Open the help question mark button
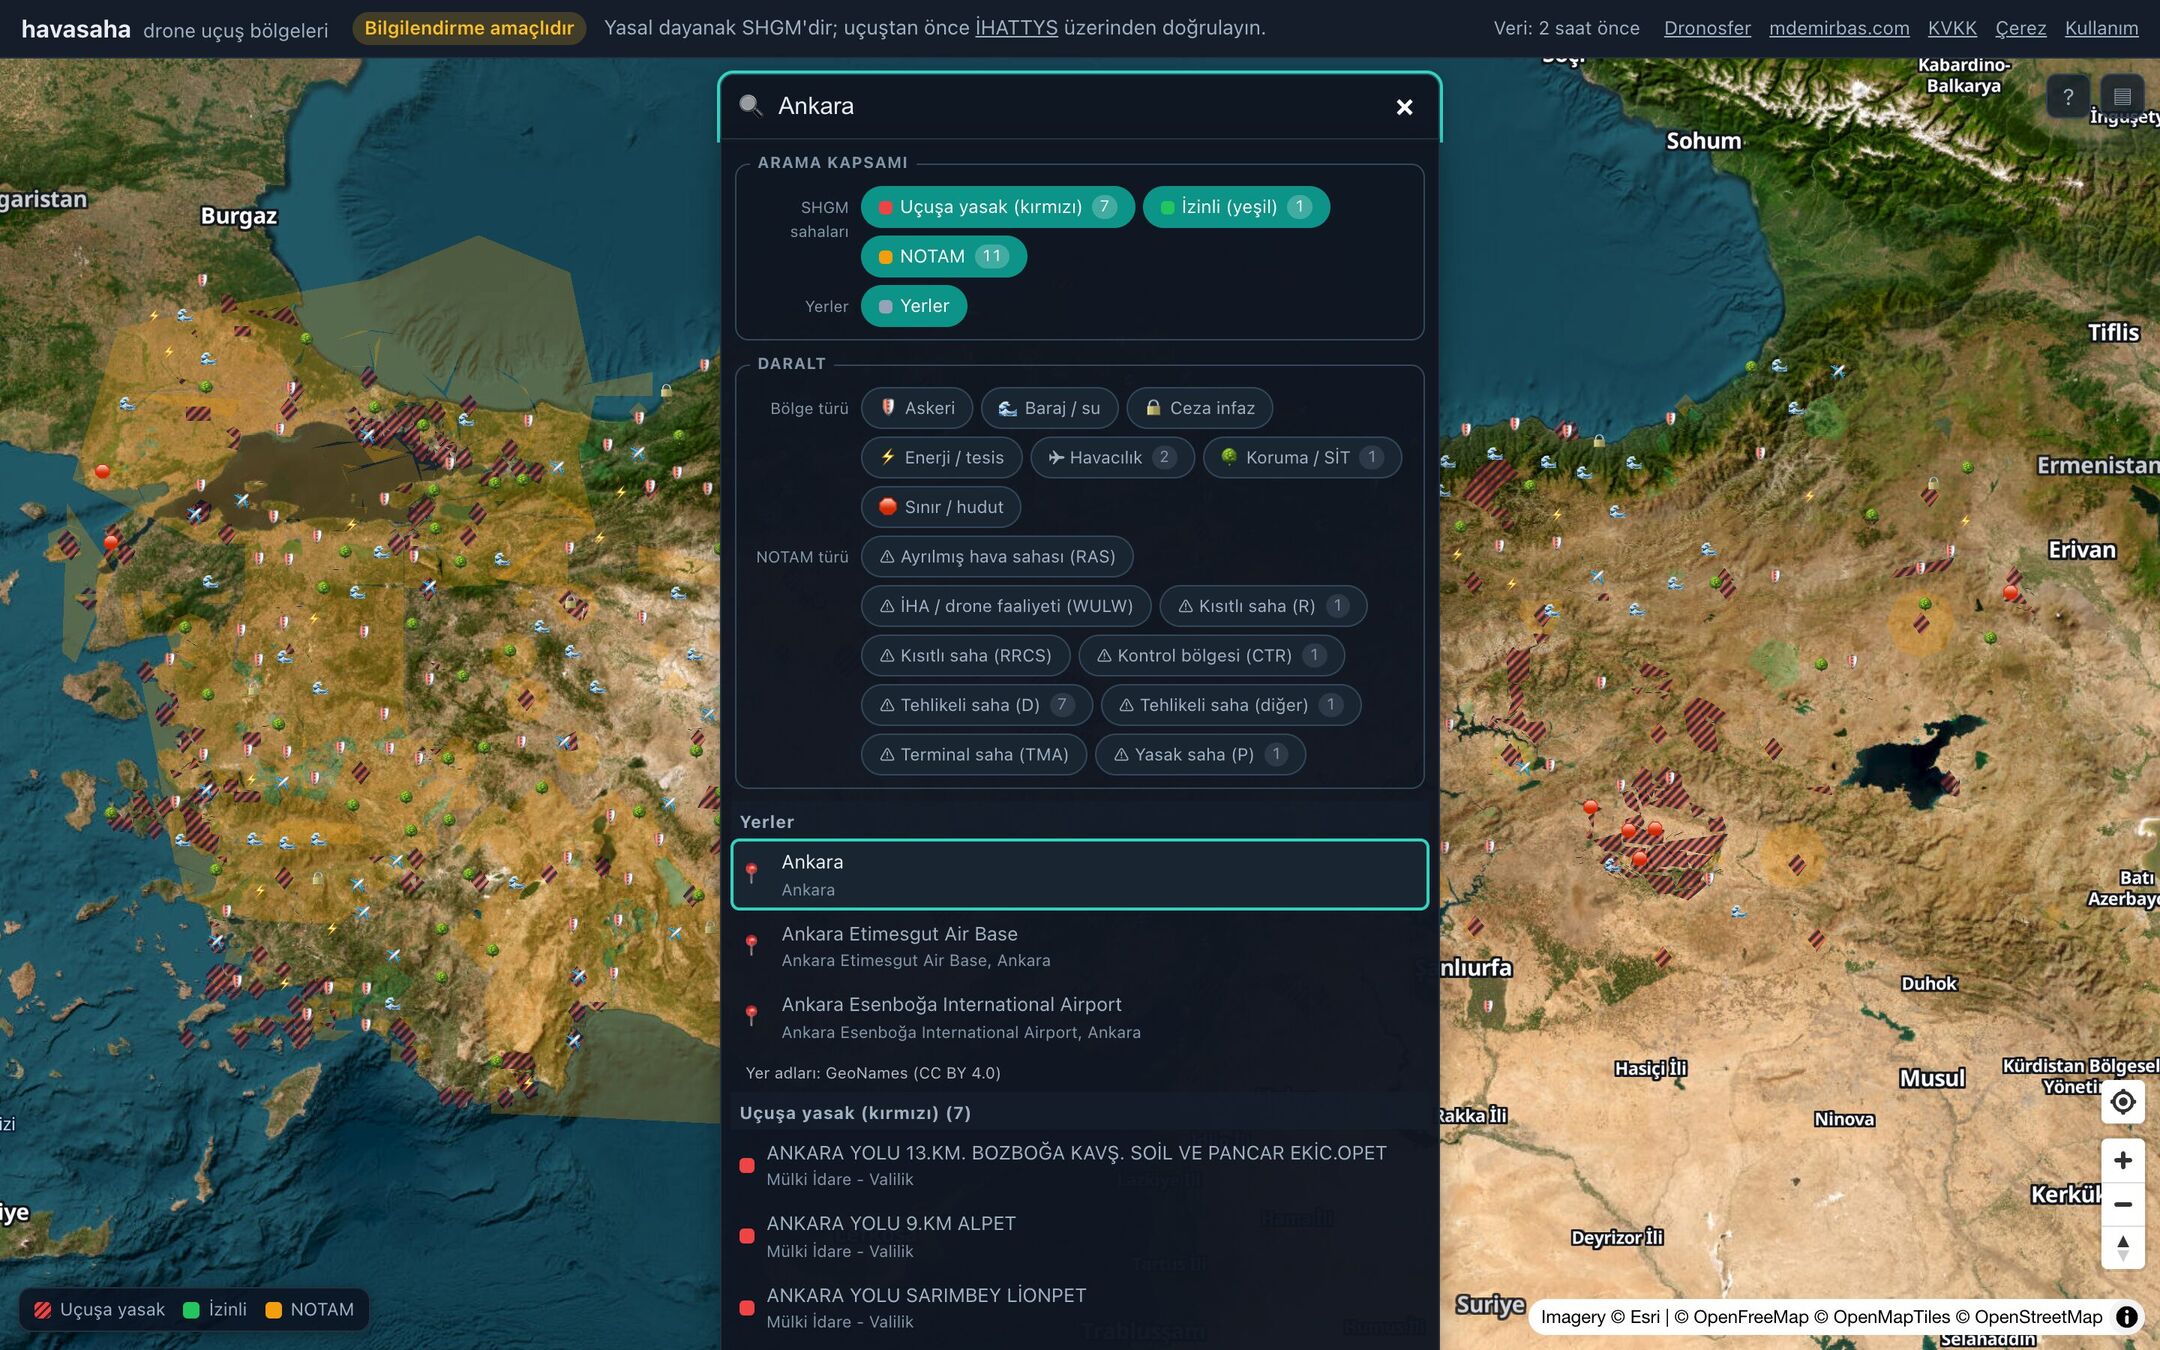Screen dimensions: 2160x1350 [x=2067, y=97]
